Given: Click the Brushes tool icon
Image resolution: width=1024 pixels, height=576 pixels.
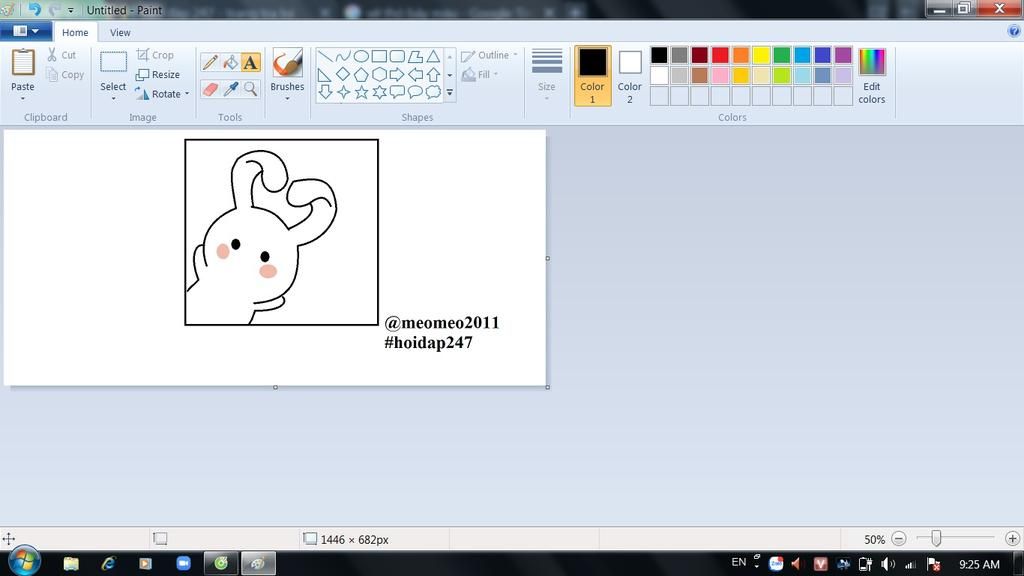Looking at the screenshot, I should [x=287, y=63].
